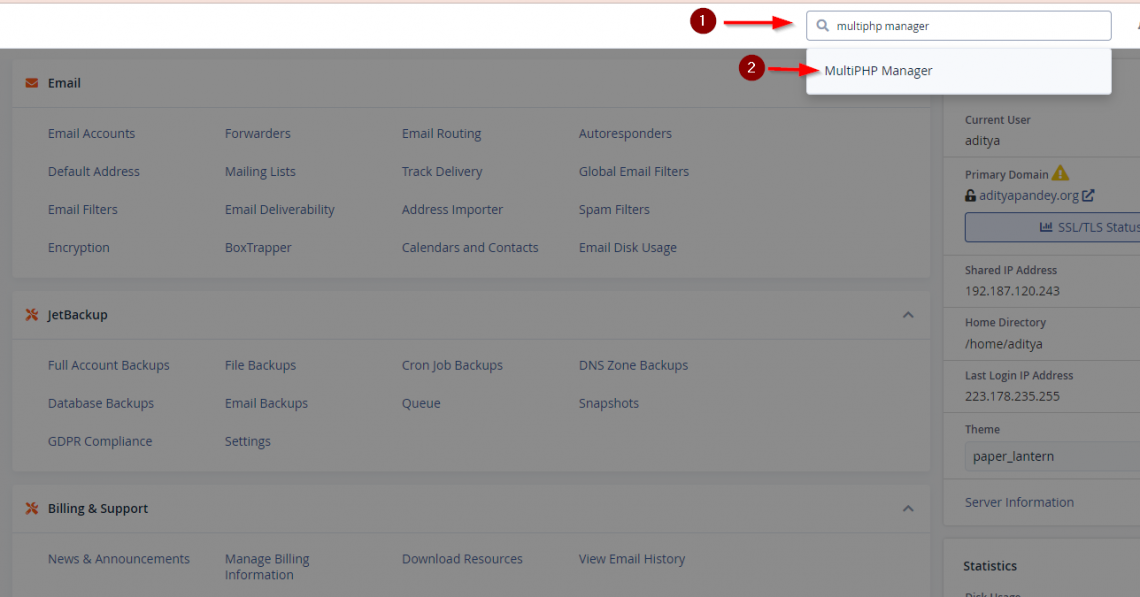Image resolution: width=1140 pixels, height=597 pixels.
Task: Click the warning triangle next to Primary Domain
Action: [1060, 173]
